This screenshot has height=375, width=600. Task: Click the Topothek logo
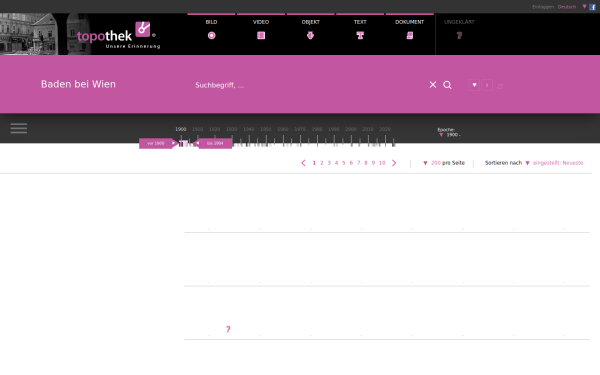coord(119,35)
